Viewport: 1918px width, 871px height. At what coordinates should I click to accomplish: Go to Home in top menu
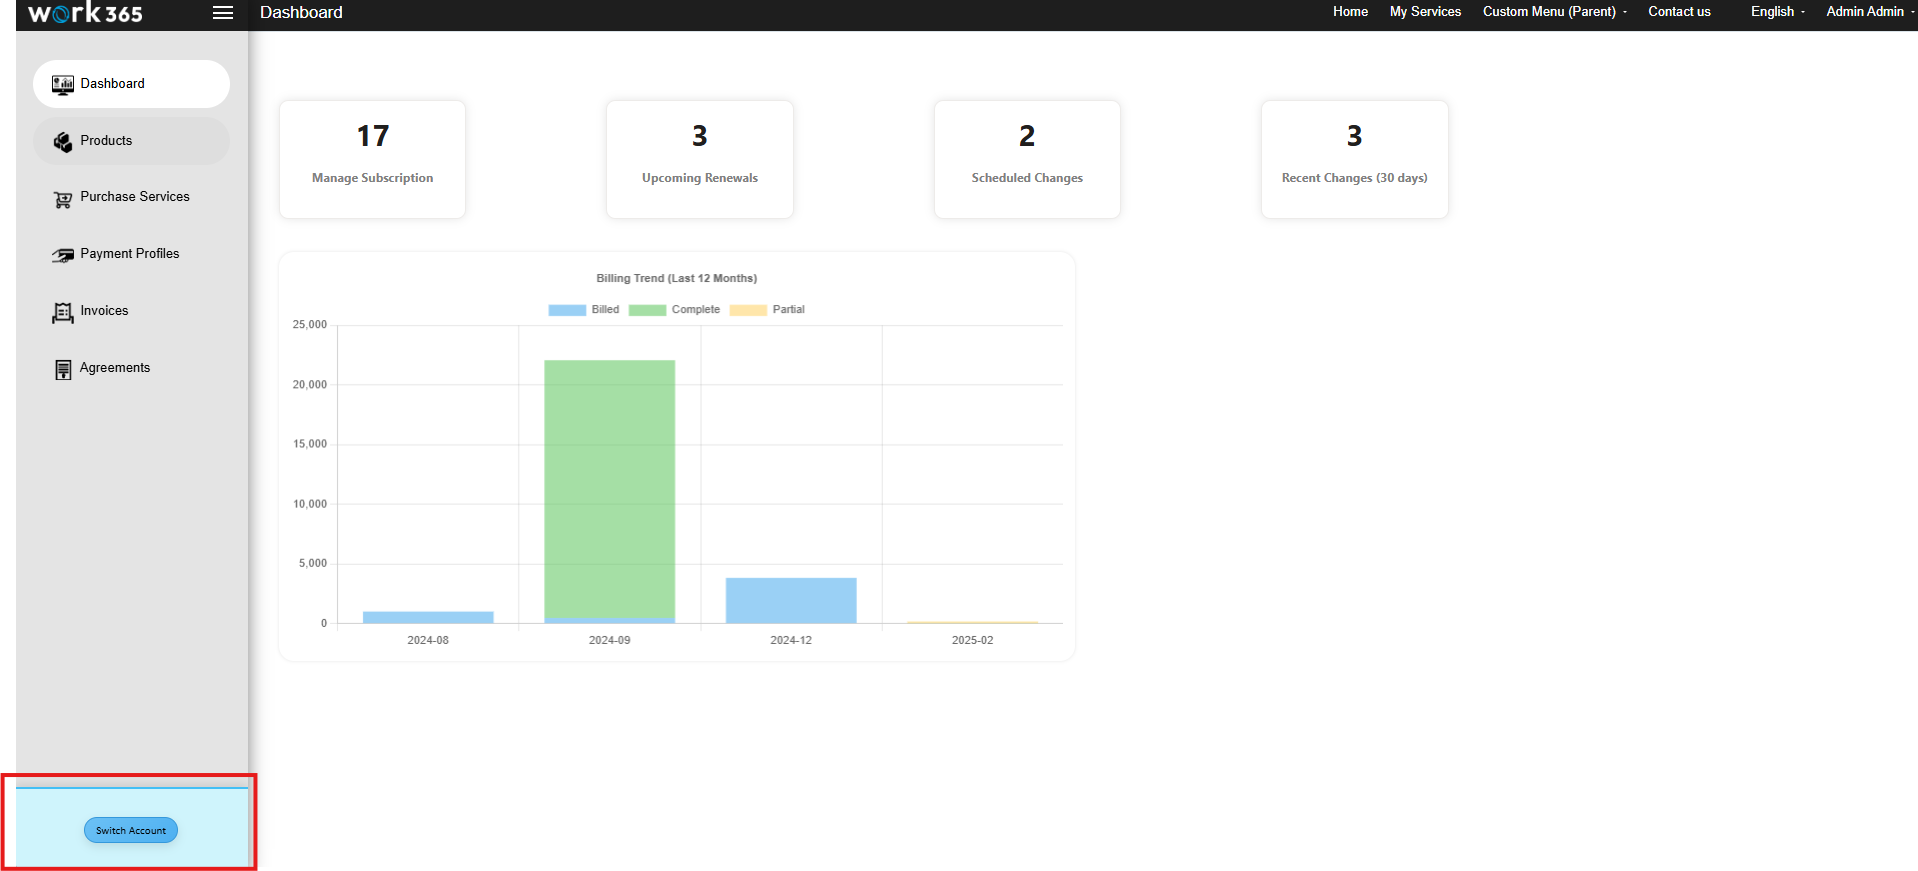pyautogui.click(x=1350, y=12)
